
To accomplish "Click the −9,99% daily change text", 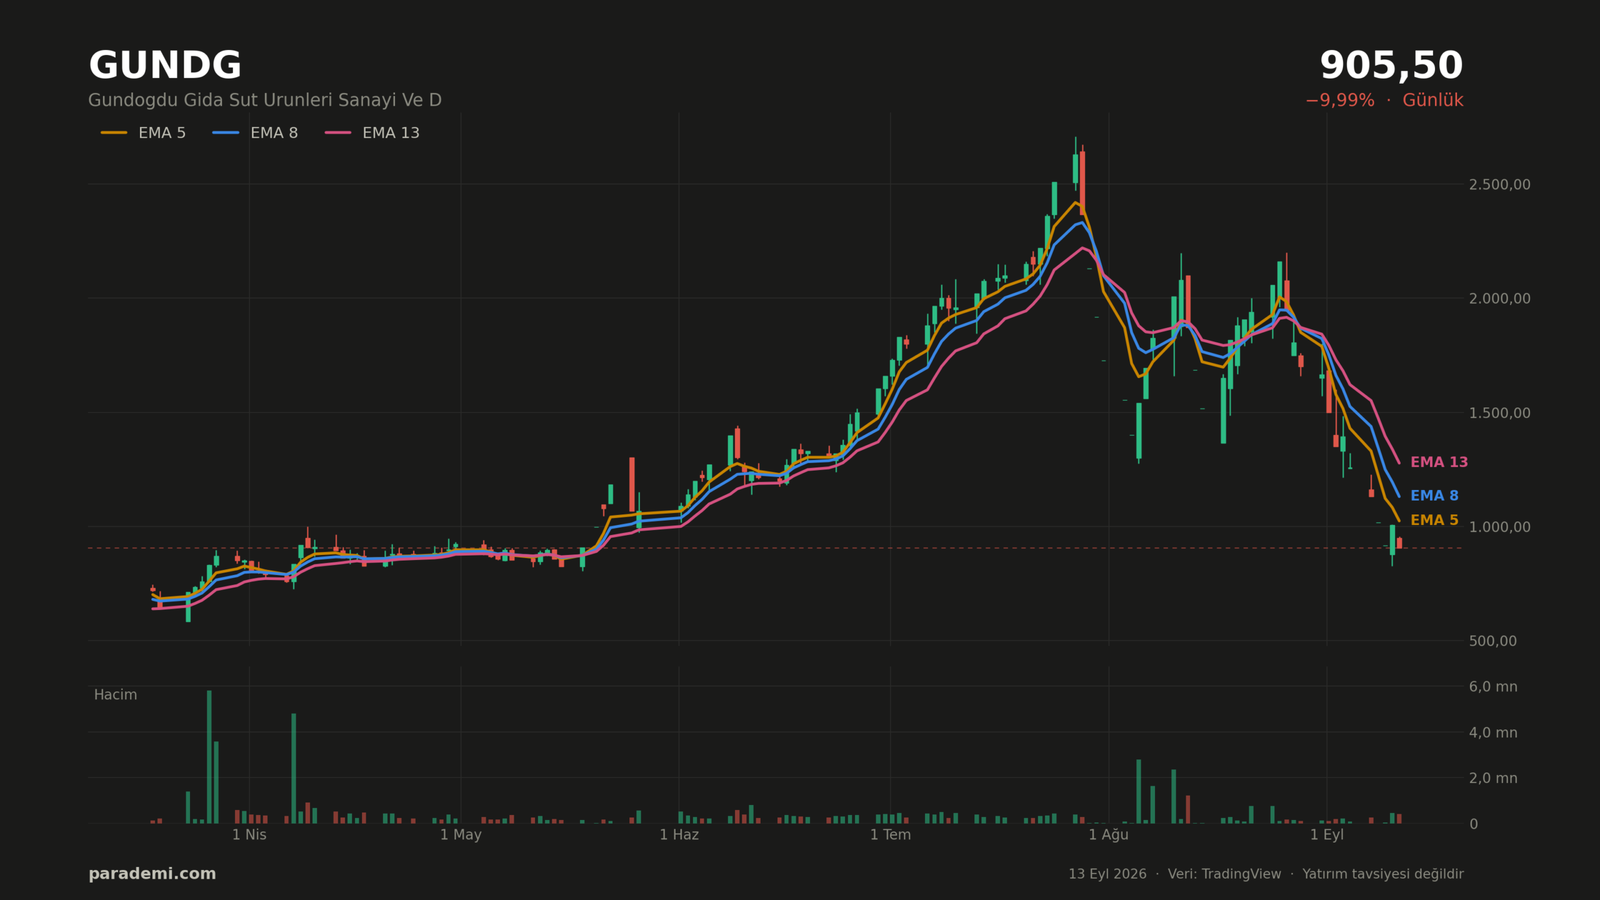I will click(x=1339, y=100).
